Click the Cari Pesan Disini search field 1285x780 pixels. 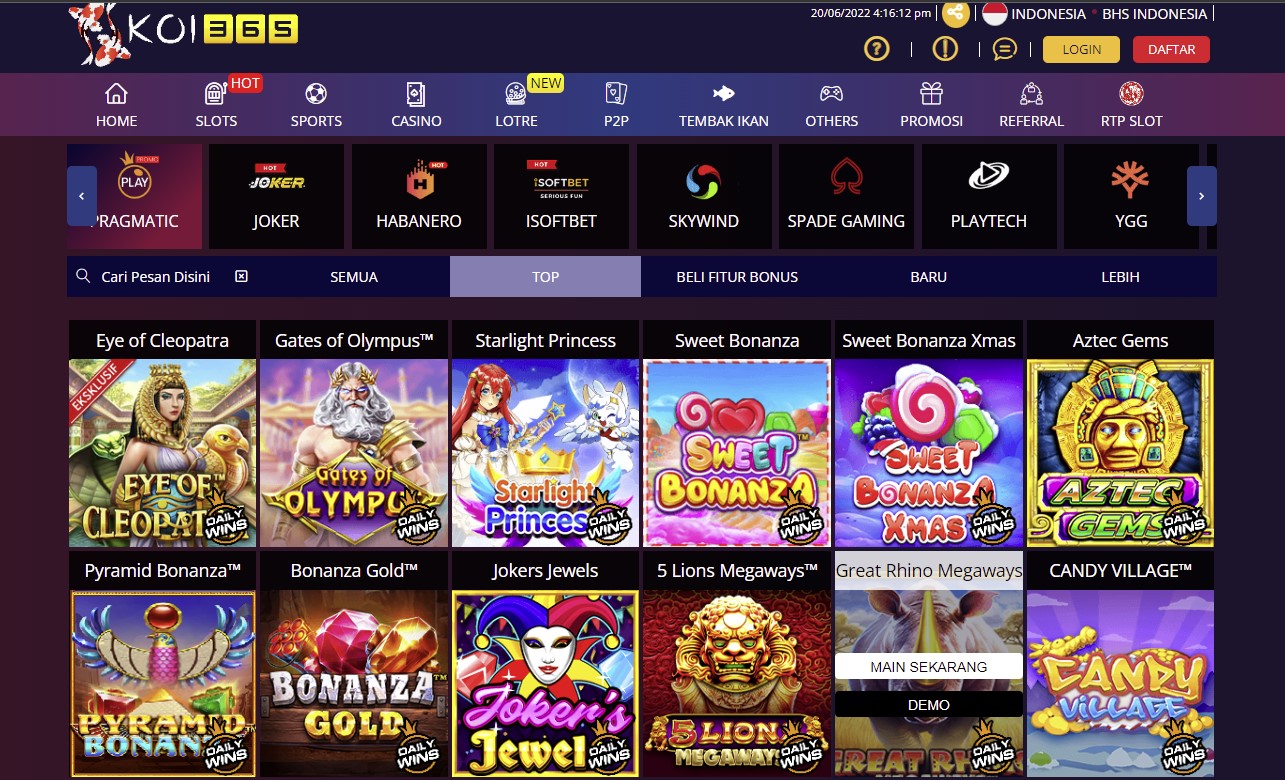pos(156,277)
